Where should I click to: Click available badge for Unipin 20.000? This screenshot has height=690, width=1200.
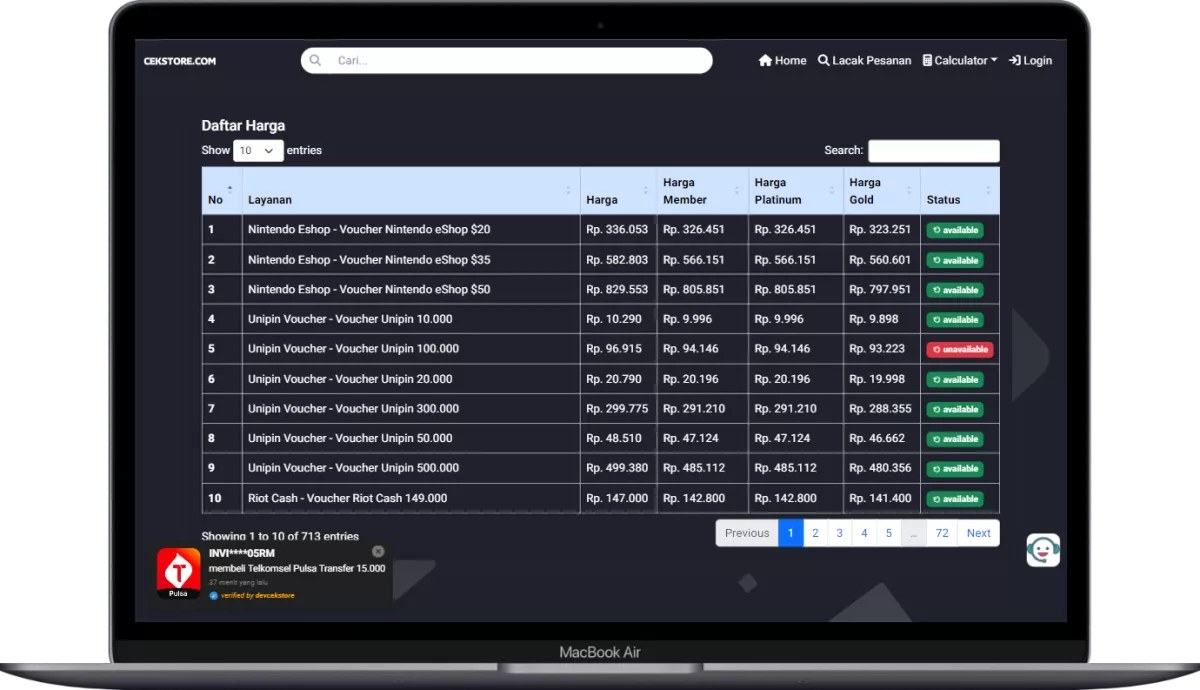[955, 380]
